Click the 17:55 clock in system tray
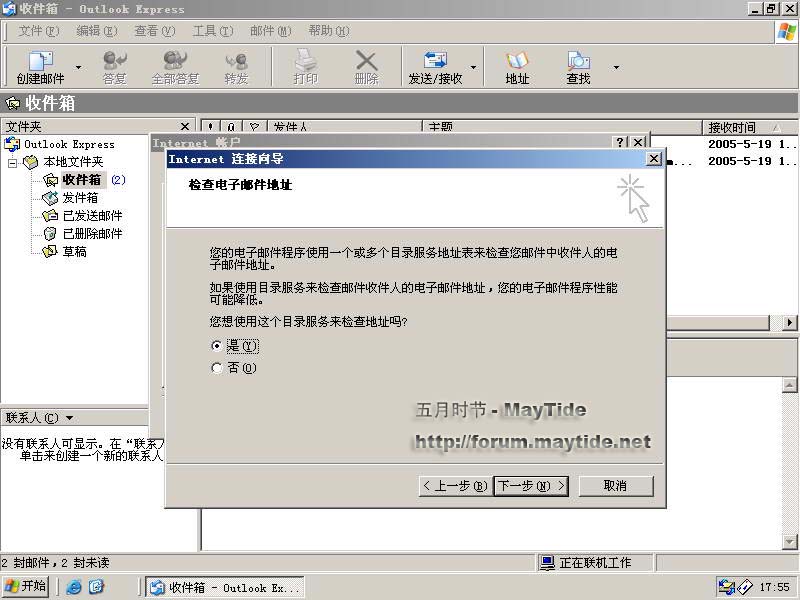This screenshot has width=800, height=600. pyautogui.click(x=774, y=587)
